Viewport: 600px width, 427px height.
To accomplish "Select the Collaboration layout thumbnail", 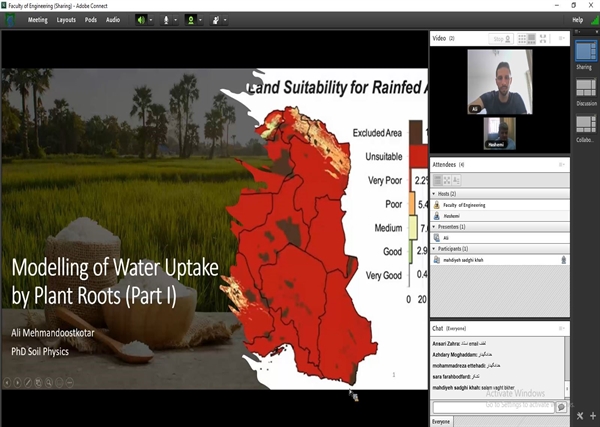I will tap(584, 127).
